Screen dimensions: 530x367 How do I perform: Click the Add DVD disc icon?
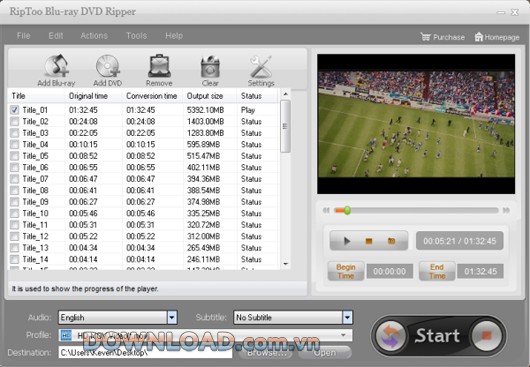108,66
